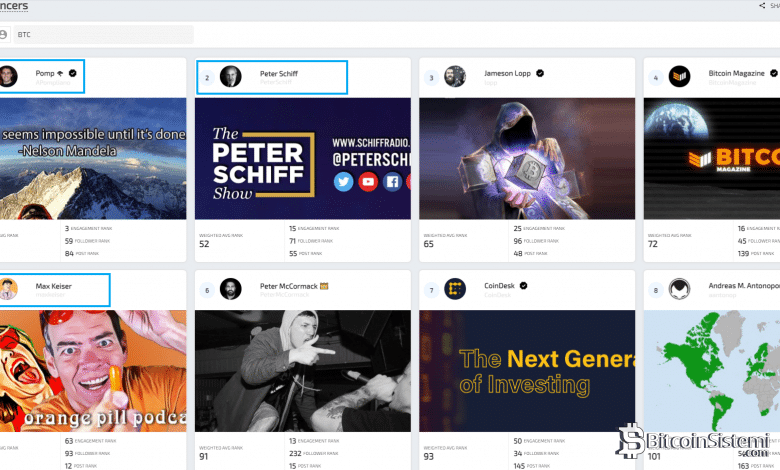Focus the BTC search input field
The image size is (780, 470).
[100, 34]
